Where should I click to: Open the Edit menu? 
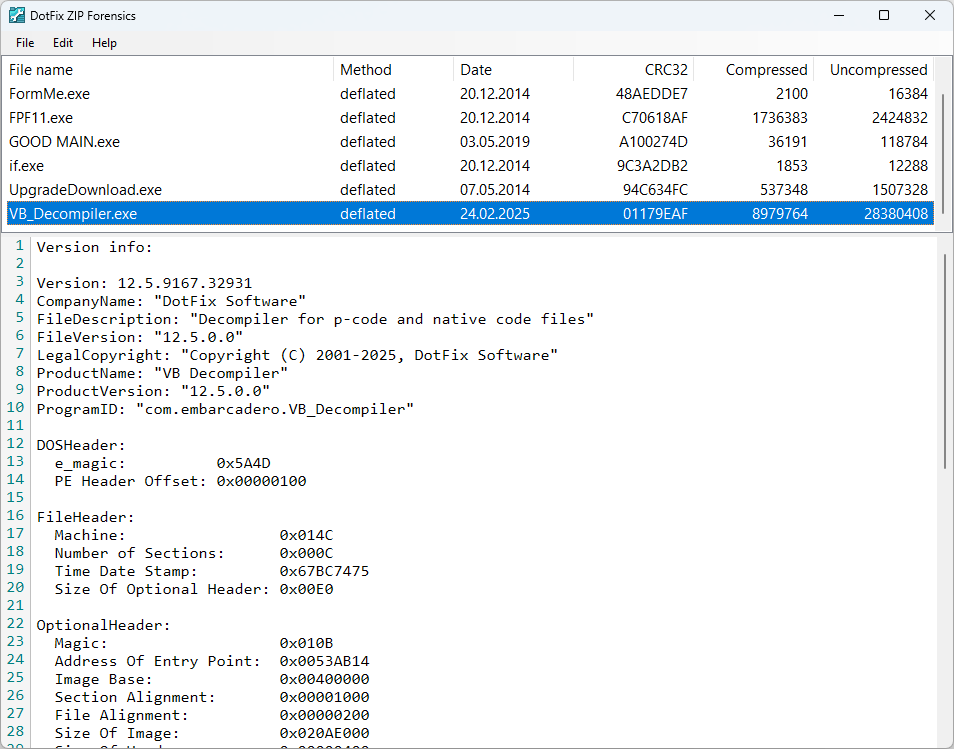(x=63, y=43)
